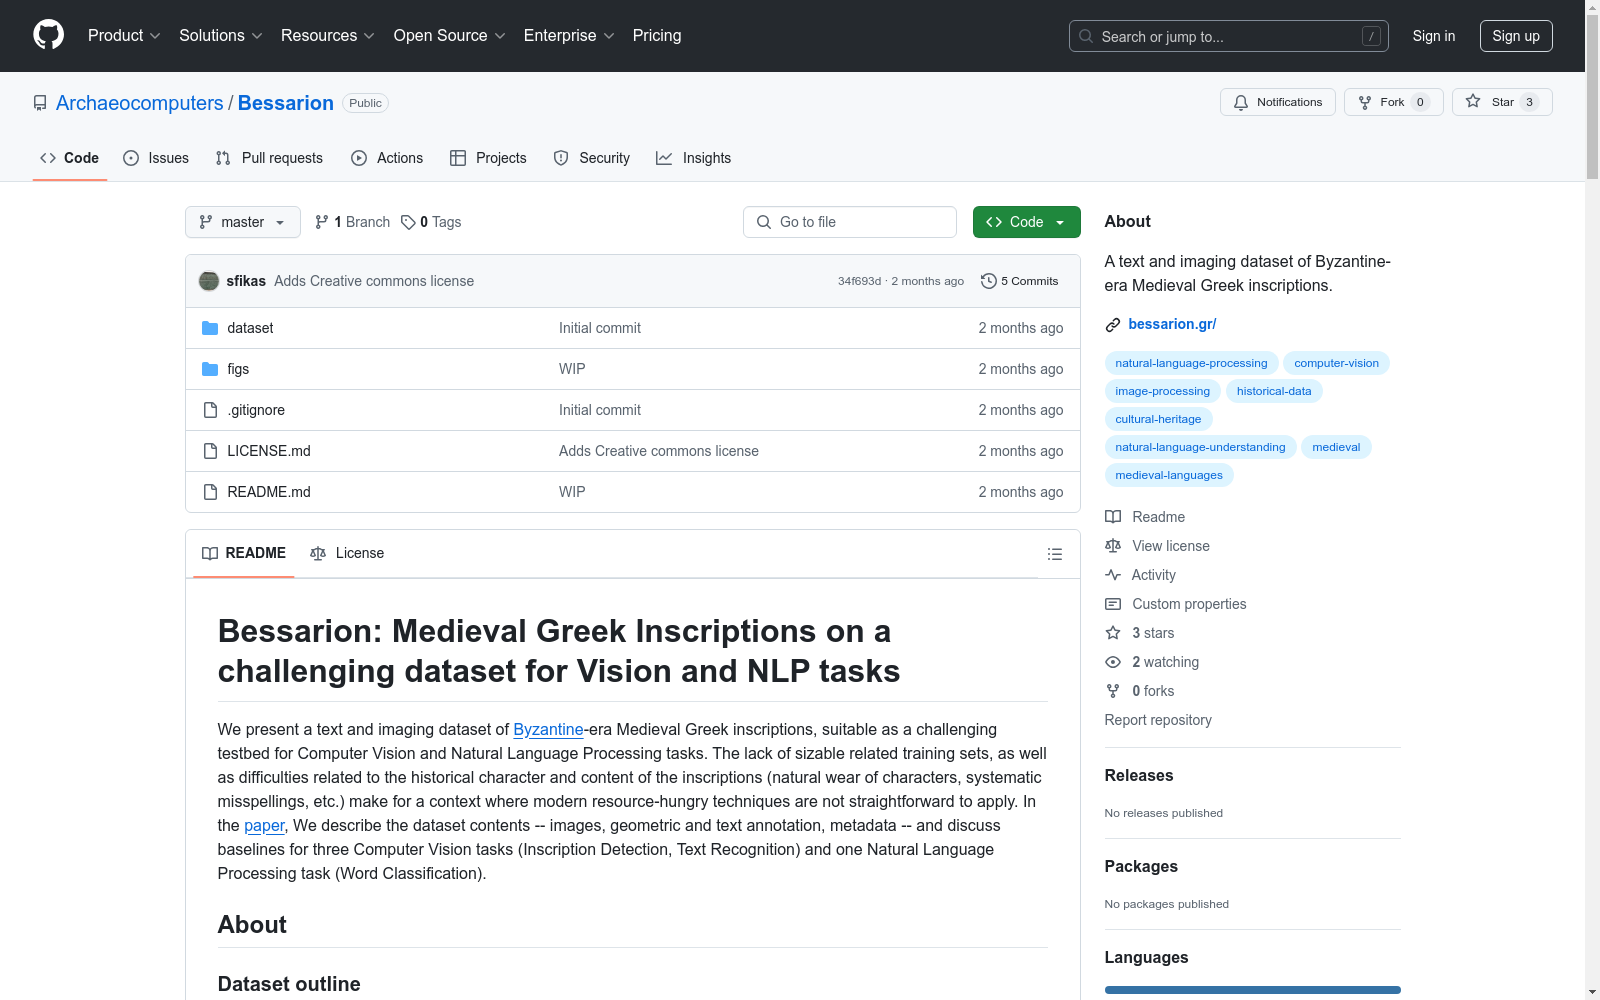This screenshot has height=1000, width=1600.
Task: Click the bell icon in Notifications
Action: pos(1241,102)
